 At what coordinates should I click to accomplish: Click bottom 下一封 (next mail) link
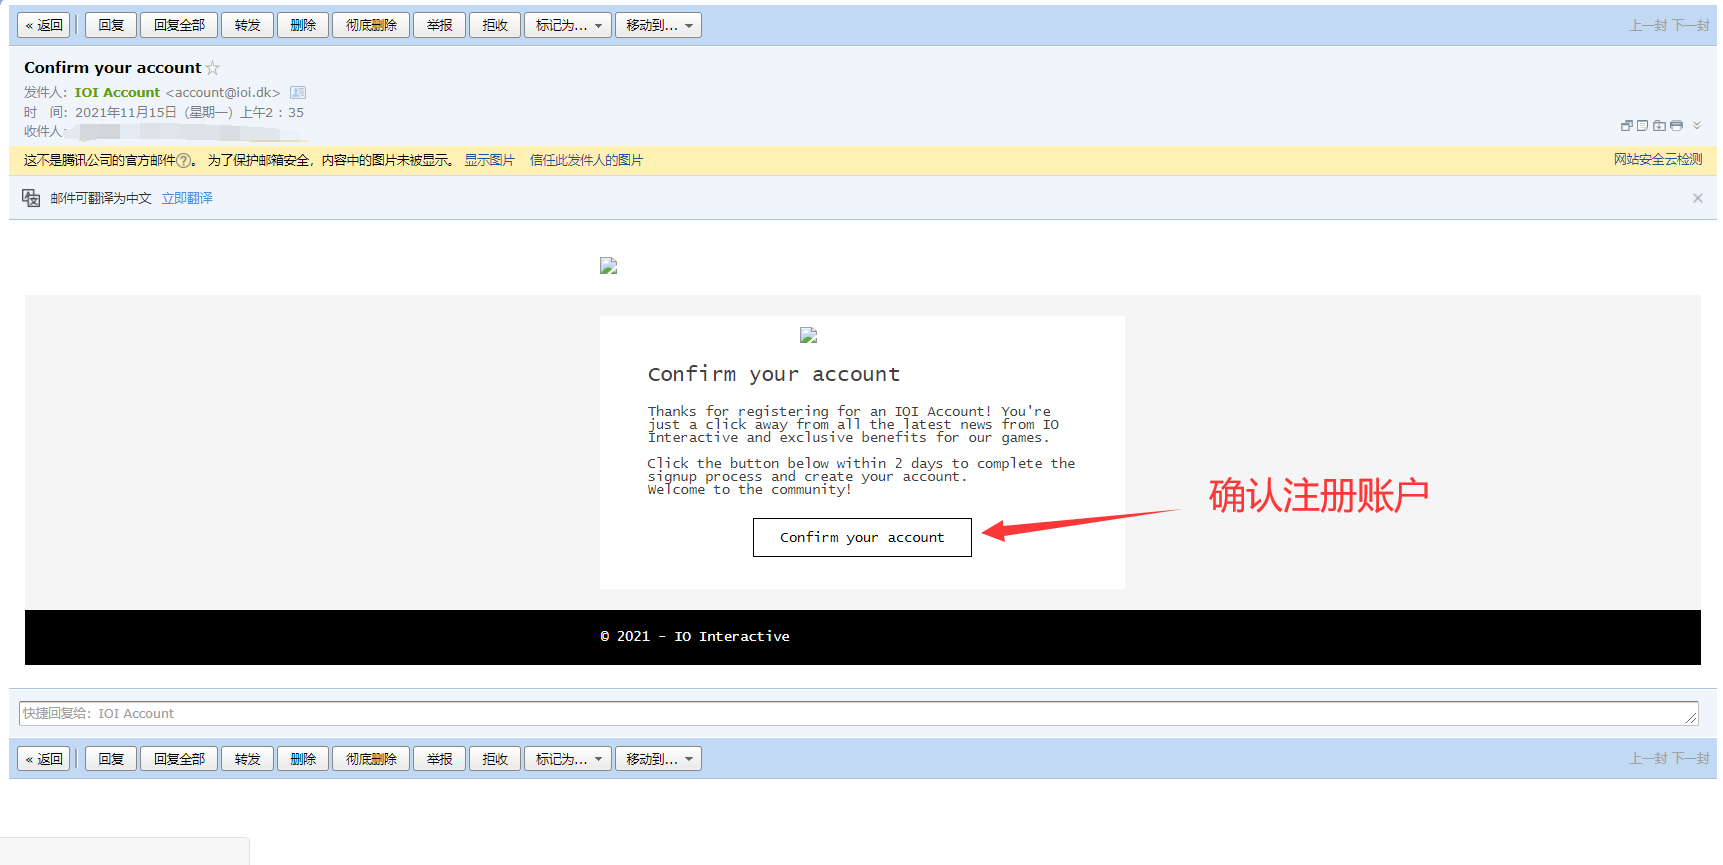pyautogui.click(x=1690, y=758)
